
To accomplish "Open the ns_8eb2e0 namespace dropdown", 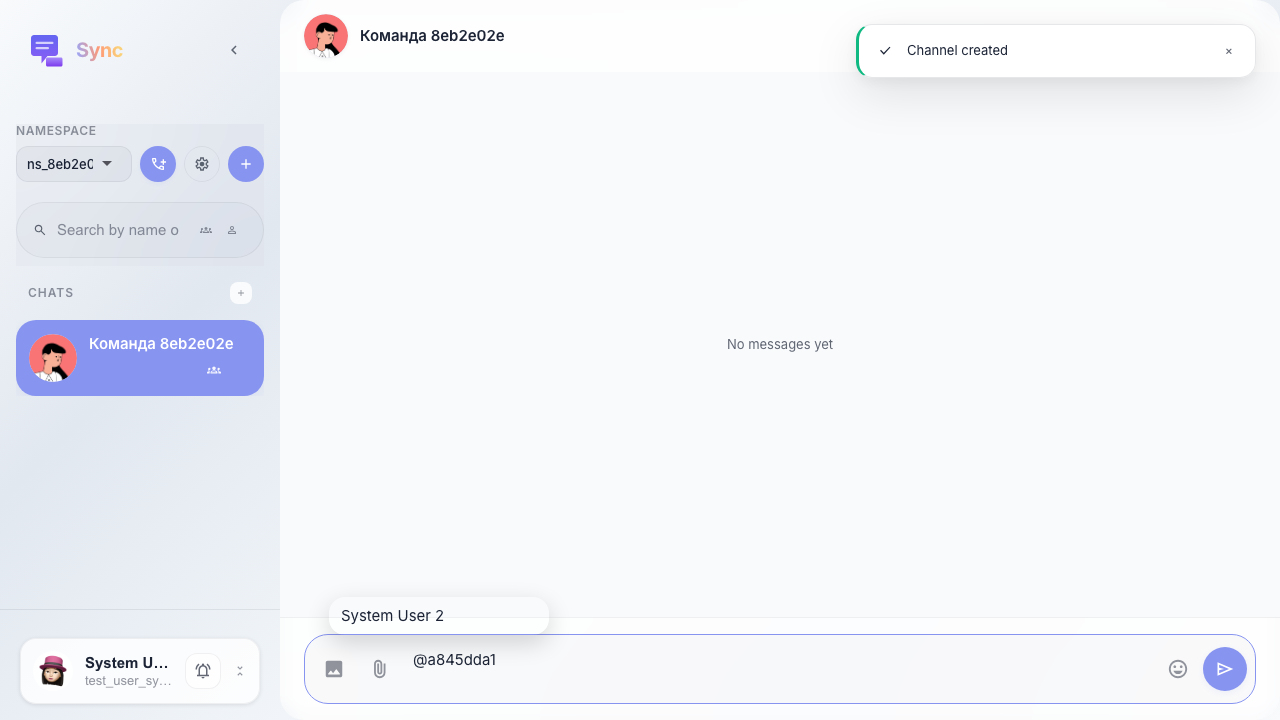I will point(74,164).
